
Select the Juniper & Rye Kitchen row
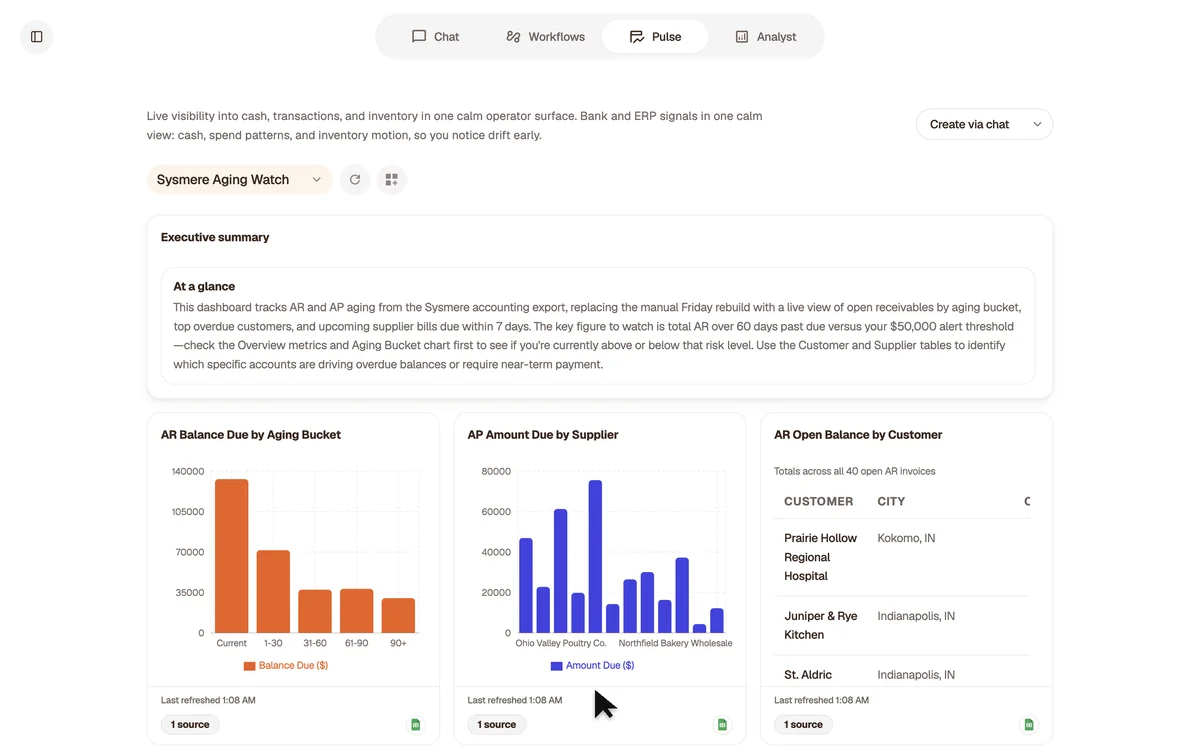click(x=902, y=626)
